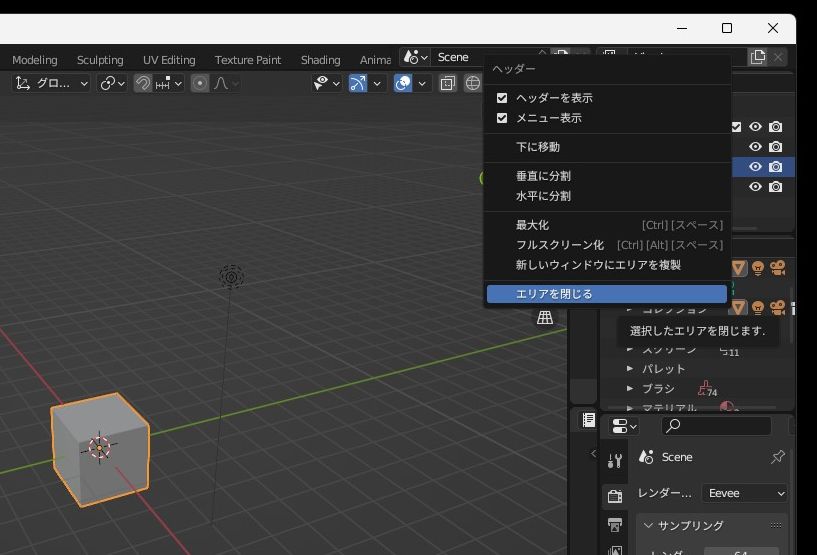Open the Output properties printer icon
This screenshot has height=555, width=817.
pos(615,525)
